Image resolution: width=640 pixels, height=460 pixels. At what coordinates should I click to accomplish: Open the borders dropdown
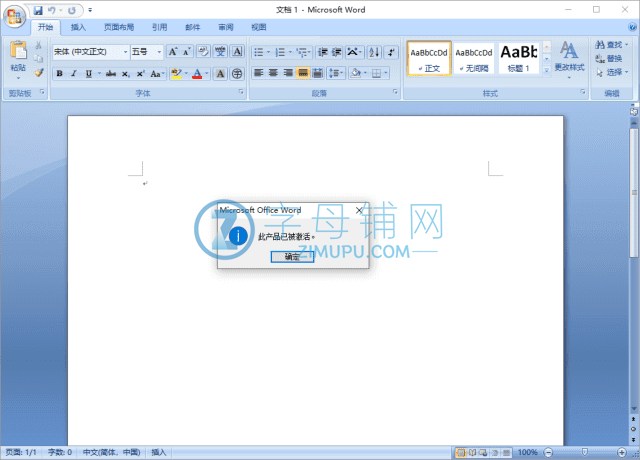pyautogui.click(x=380, y=73)
